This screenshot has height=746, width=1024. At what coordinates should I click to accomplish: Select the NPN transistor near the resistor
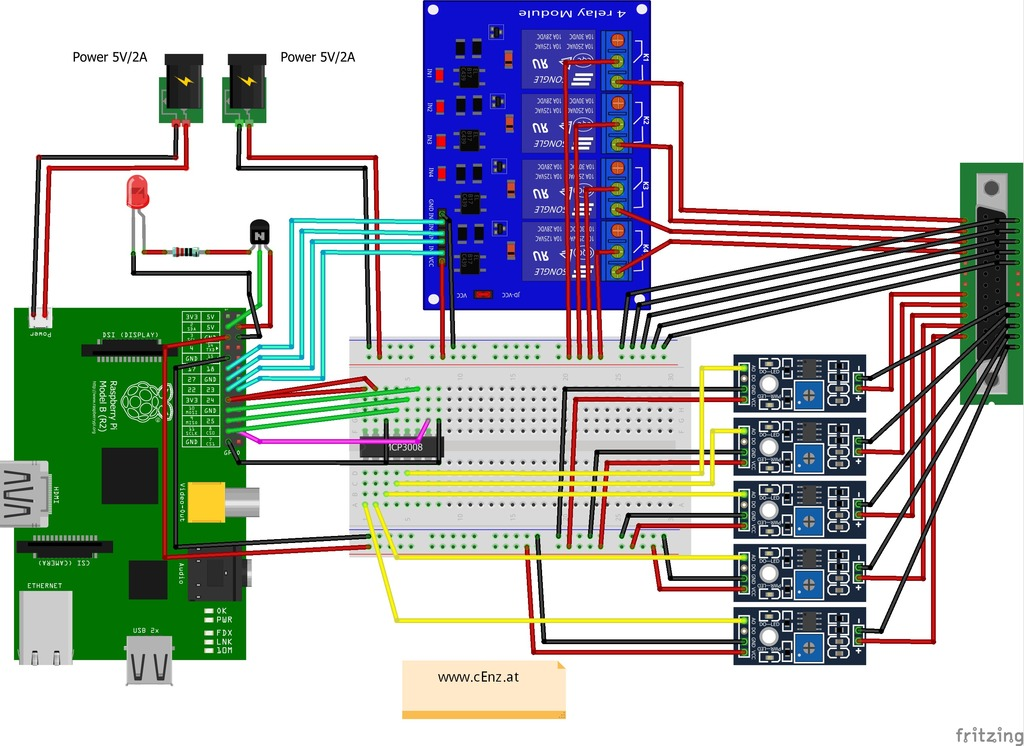[x=260, y=234]
